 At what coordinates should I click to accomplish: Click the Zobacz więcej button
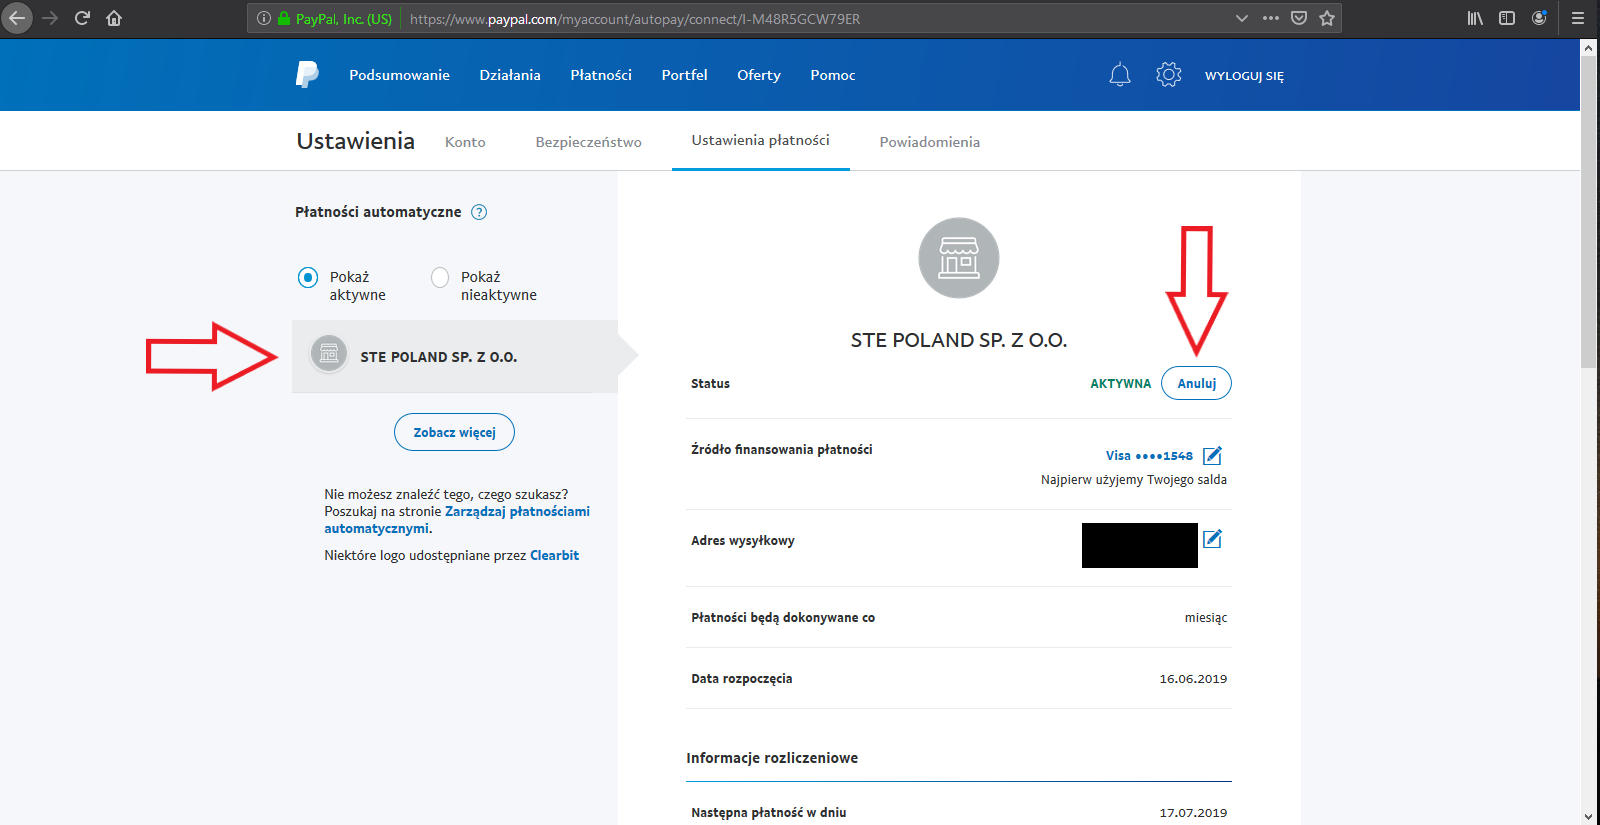pos(454,432)
